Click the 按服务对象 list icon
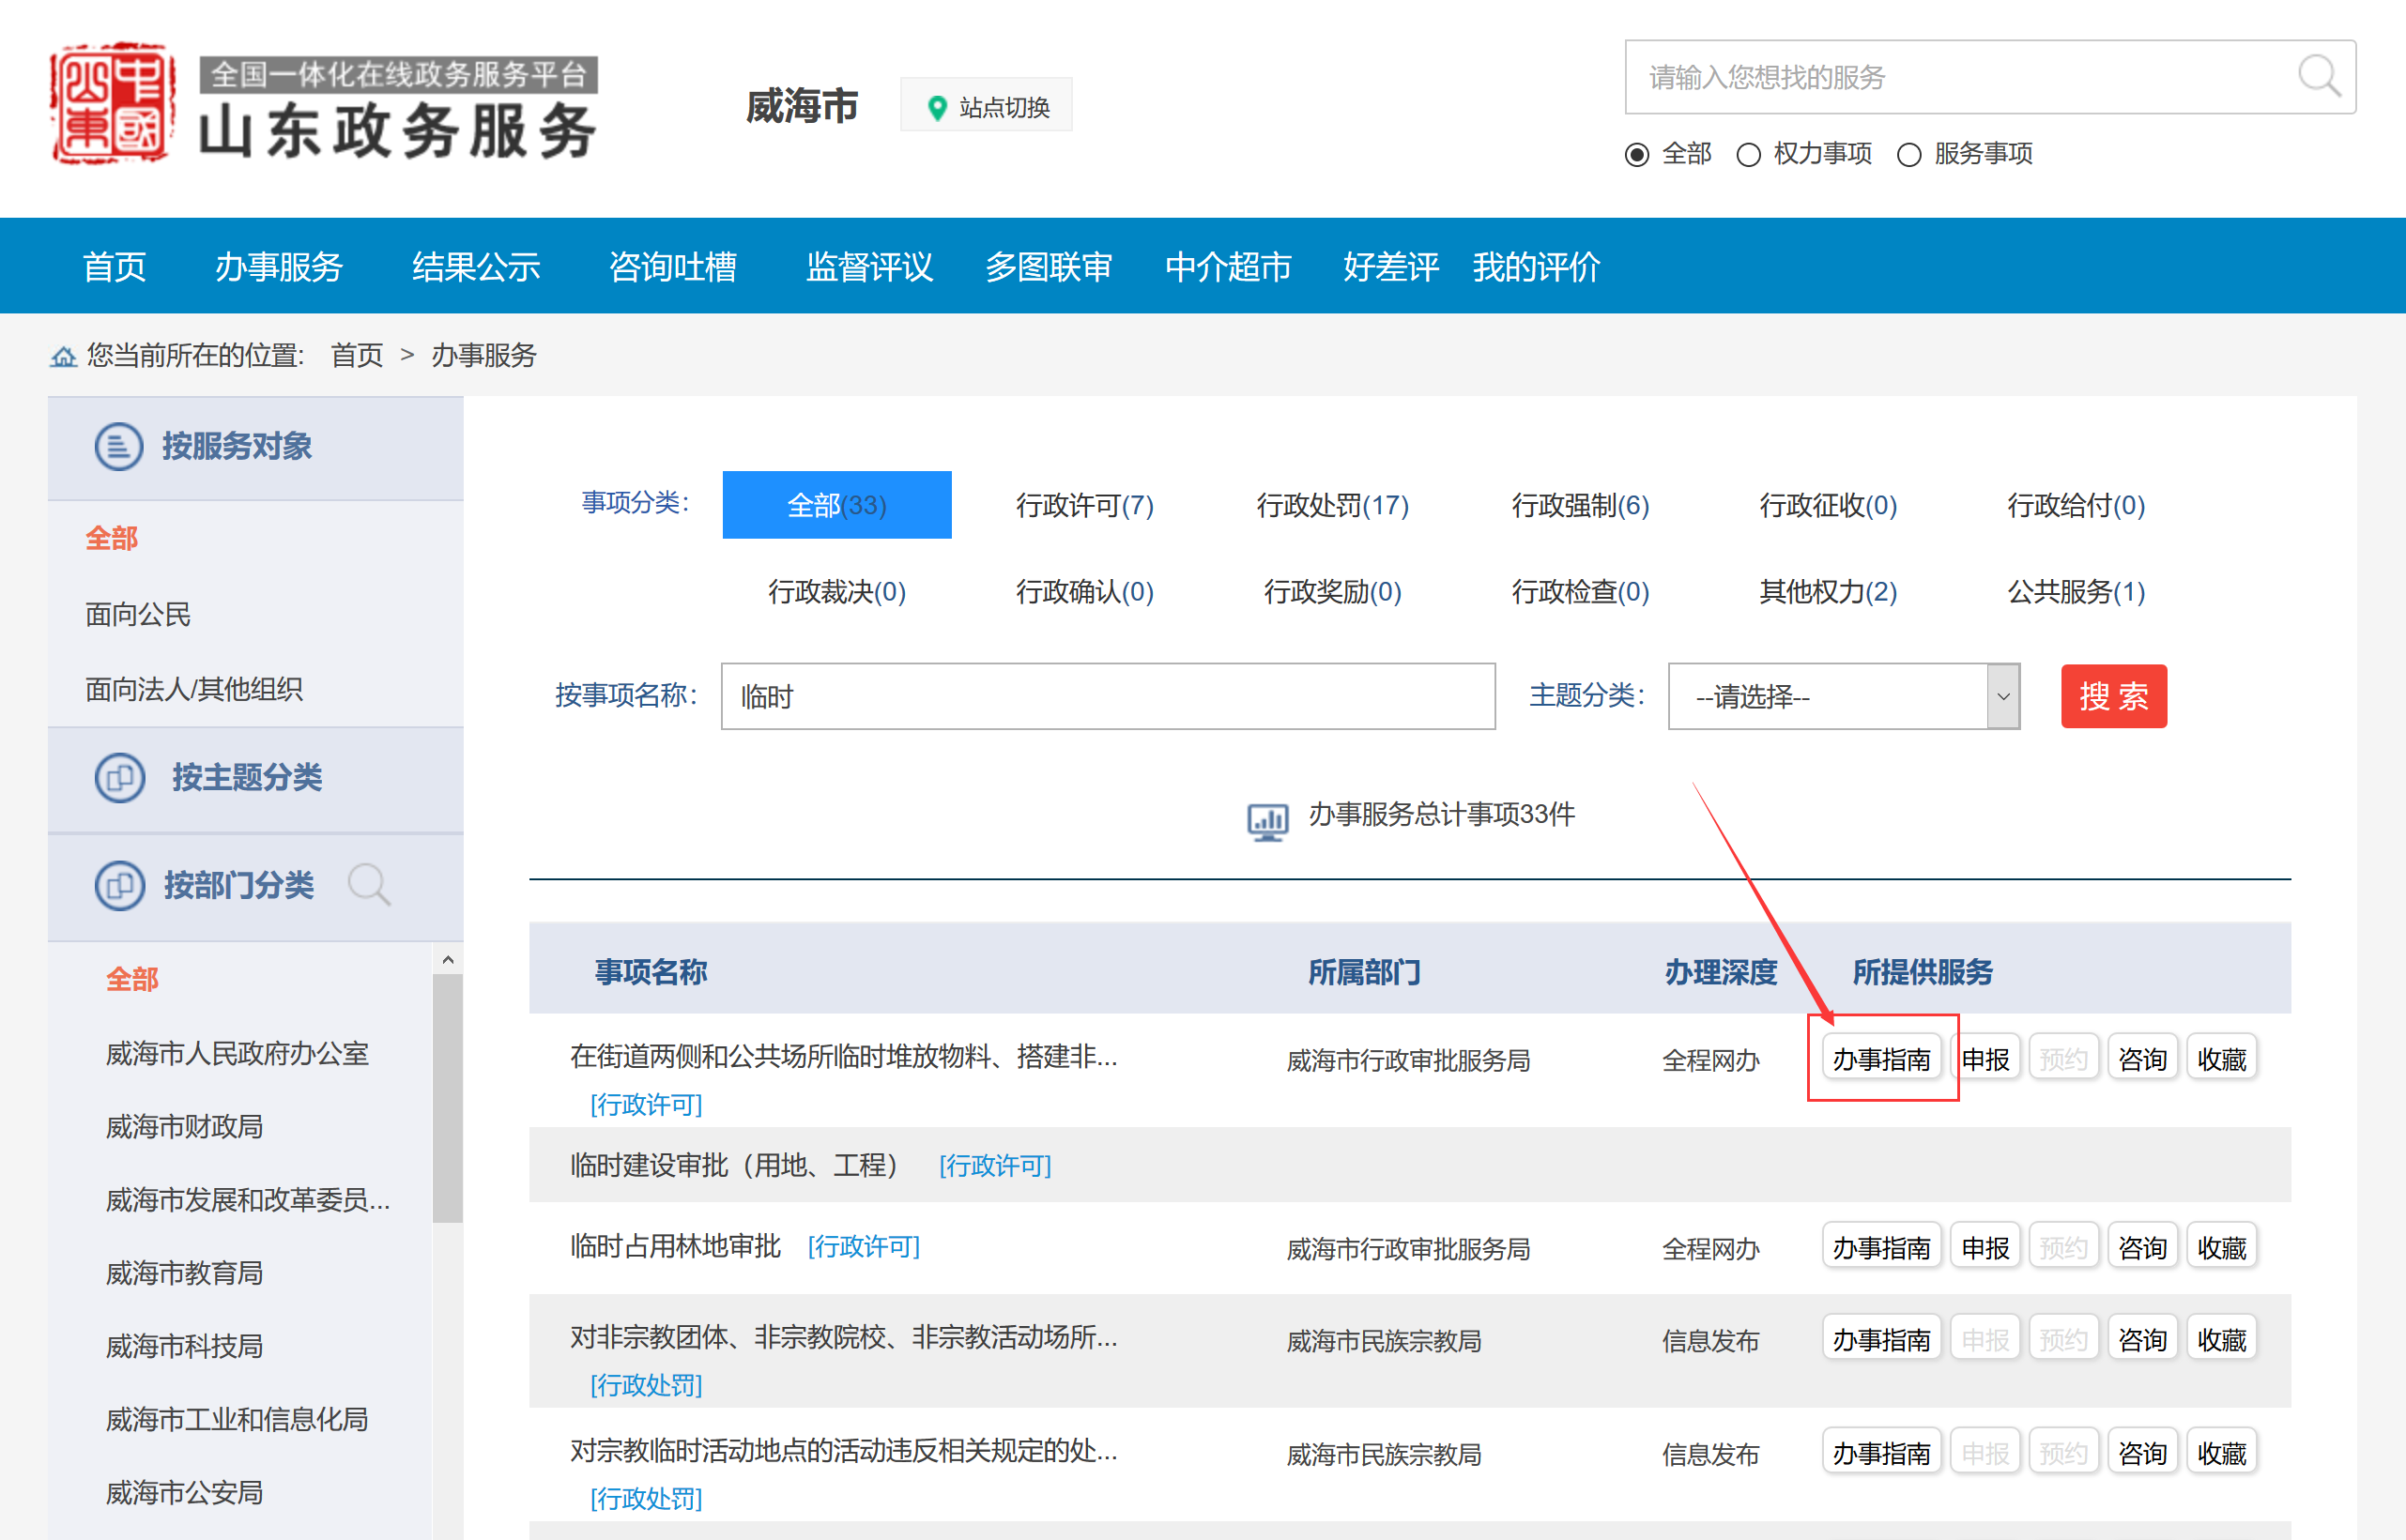Viewport: 2406px width, 1540px height. (118, 446)
